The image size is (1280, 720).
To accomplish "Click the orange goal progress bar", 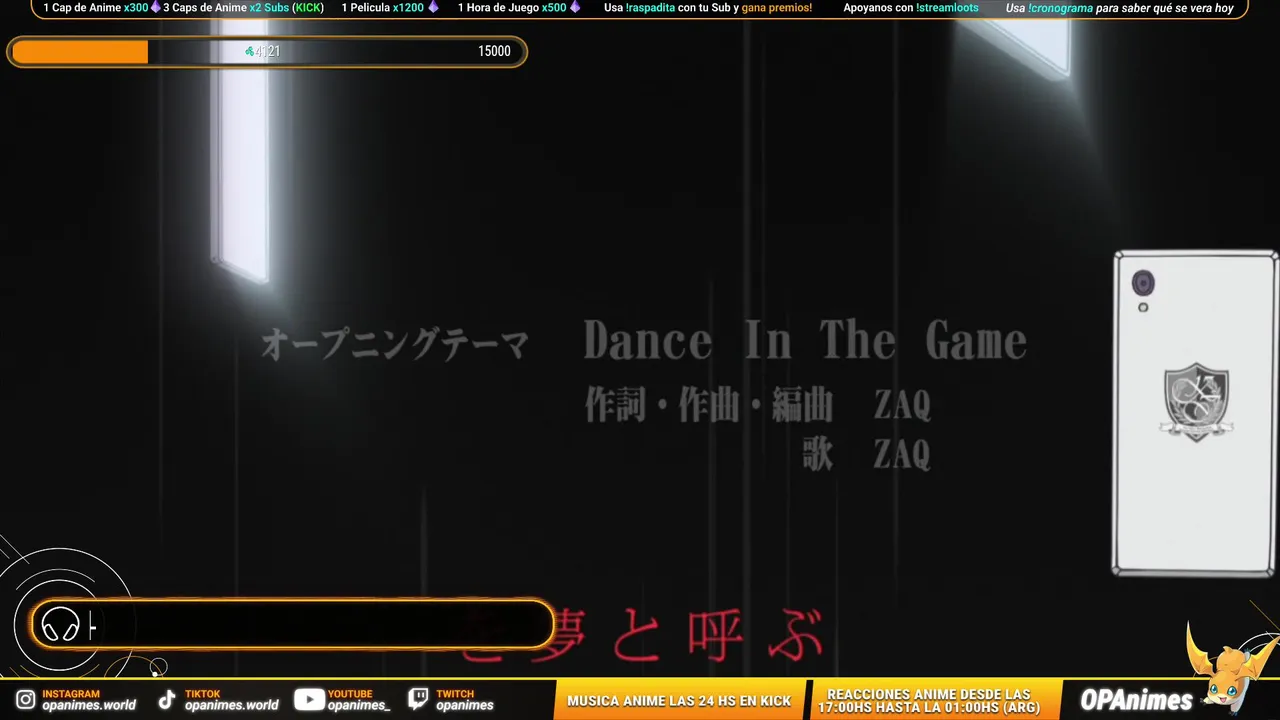I will tap(267, 52).
